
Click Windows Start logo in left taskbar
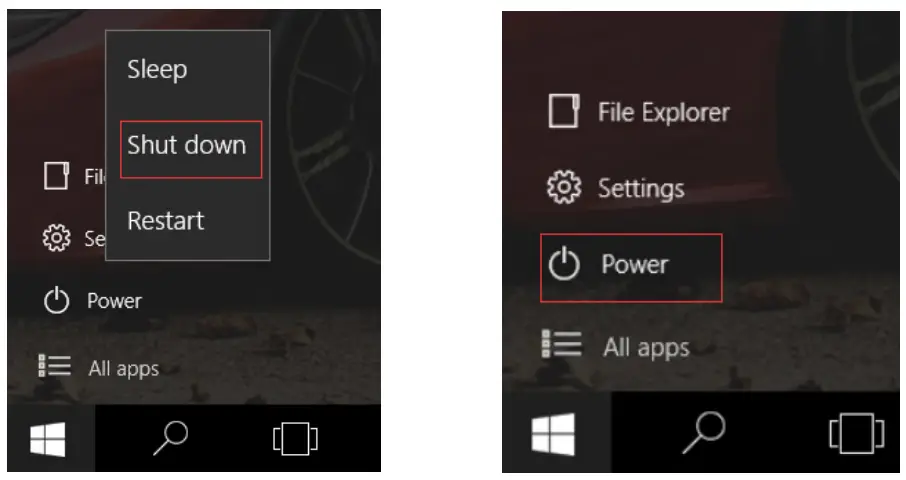[48, 439]
